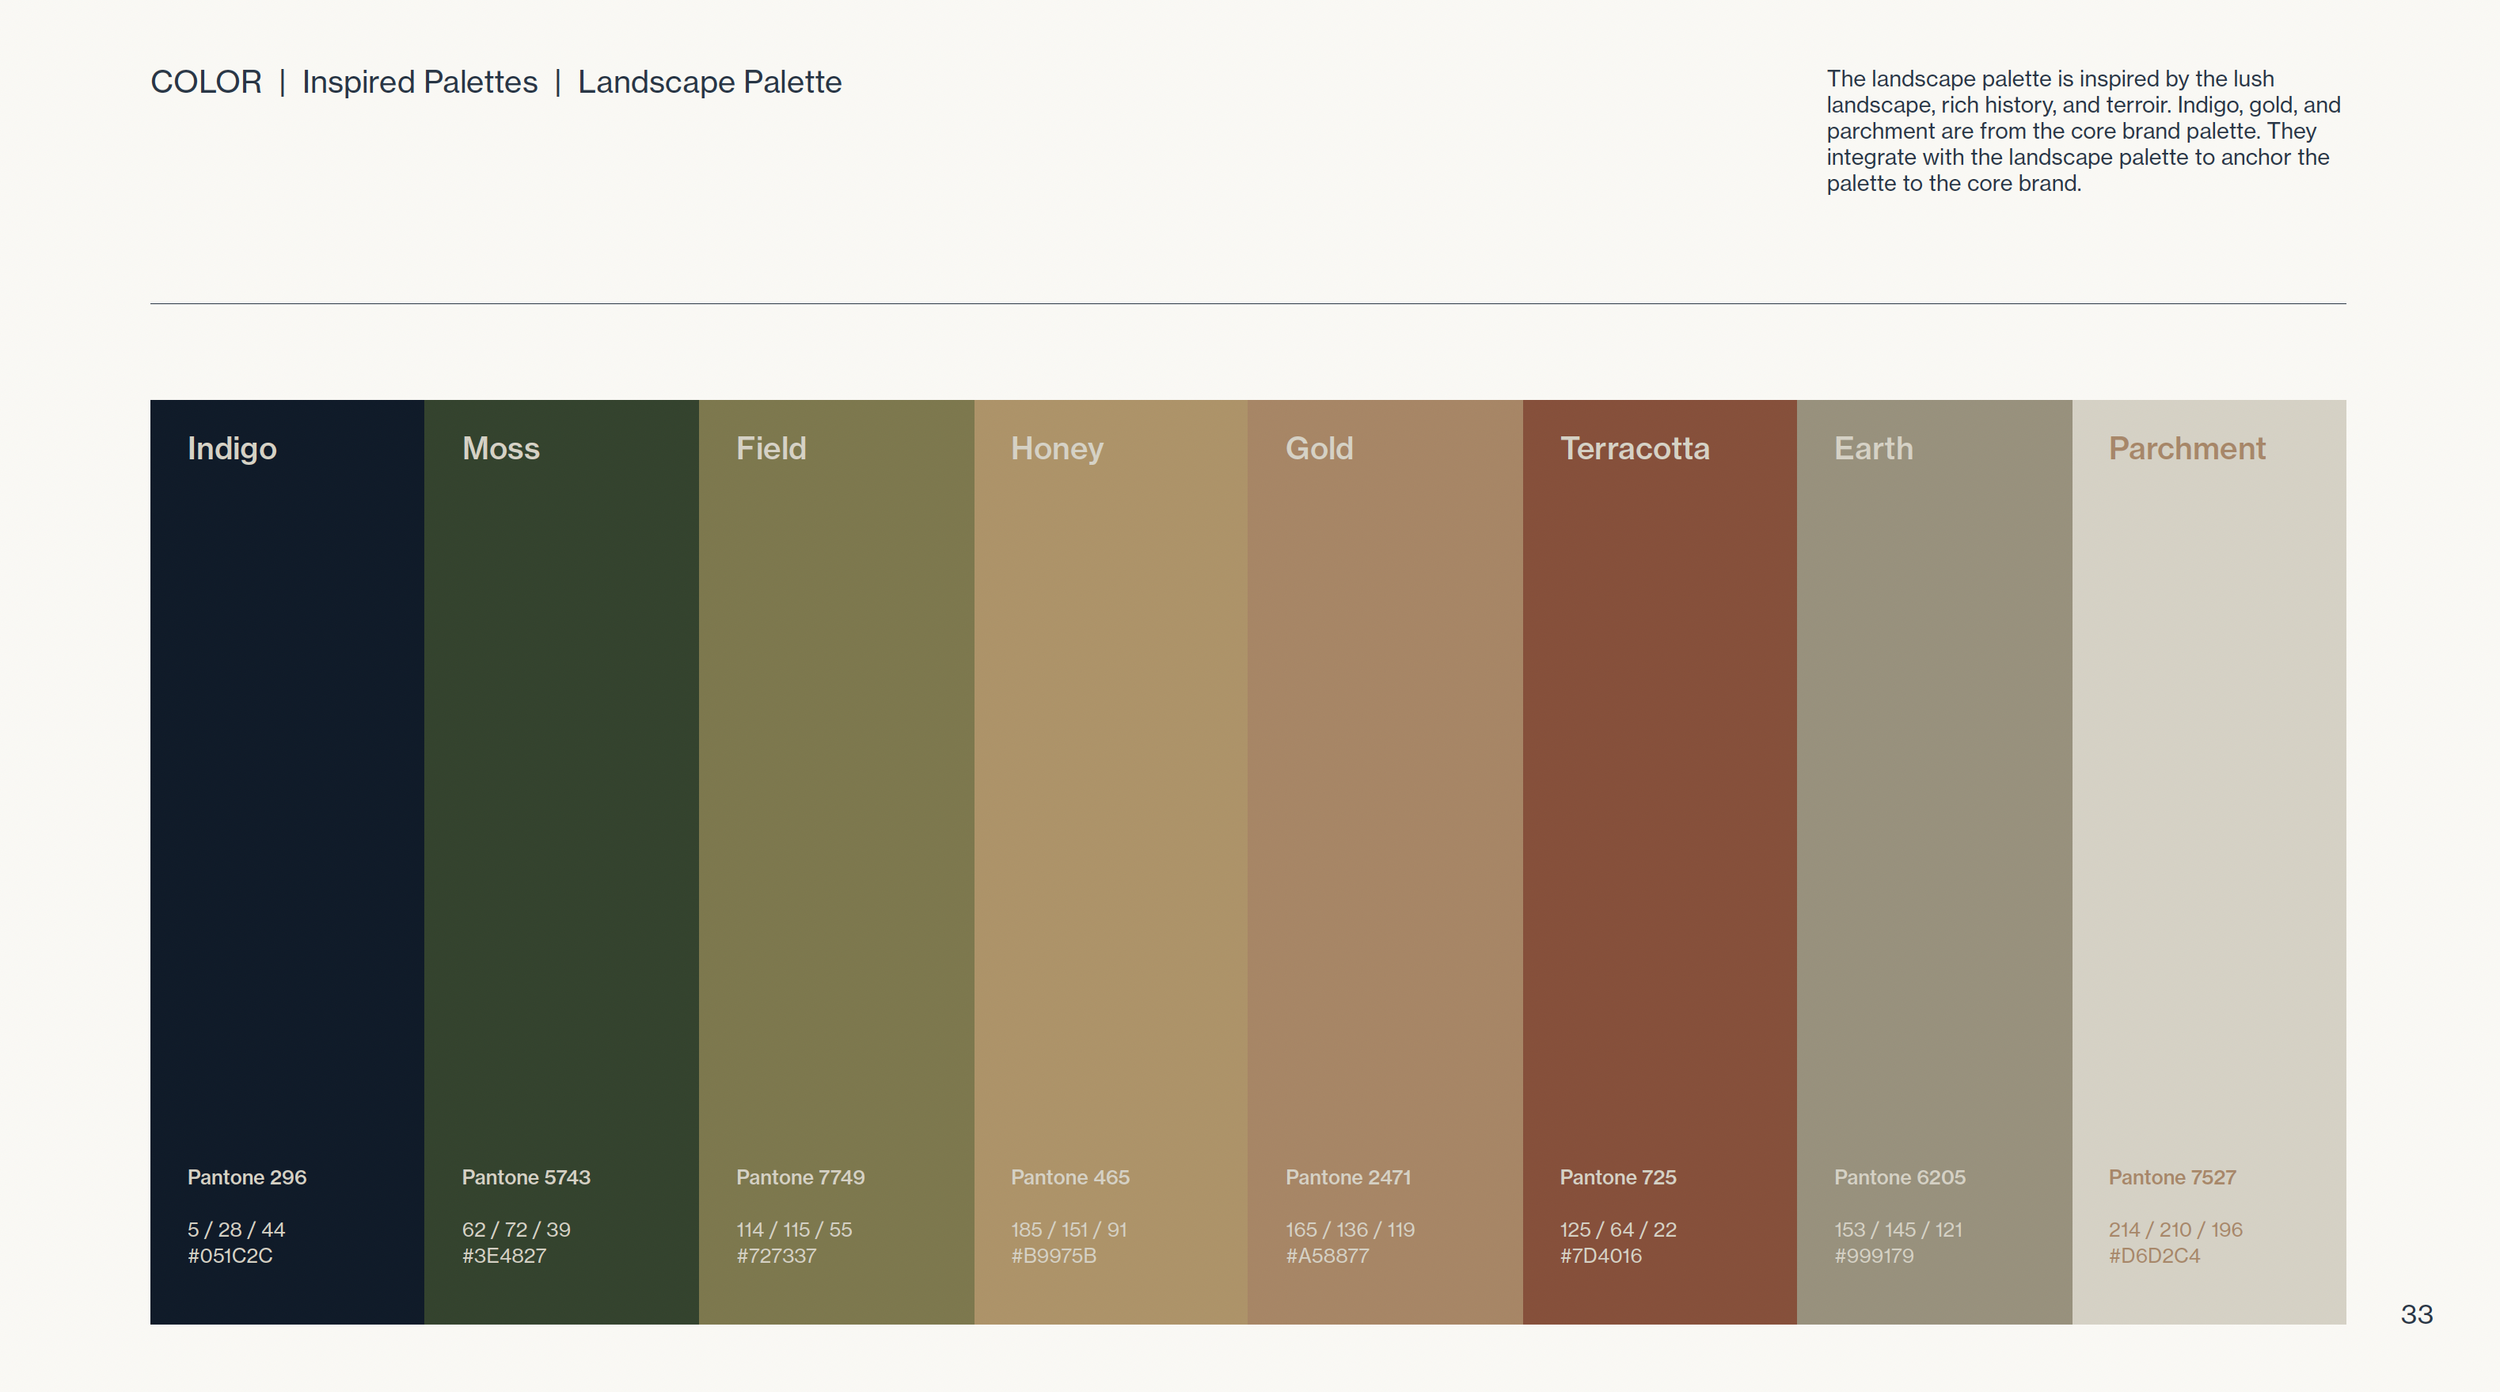Image resolution: width=2500 pixels, height=1392 pixels.
Task: Click the Pantone 5743 label
Action: pyautogui.click(x=526, y=1178)
